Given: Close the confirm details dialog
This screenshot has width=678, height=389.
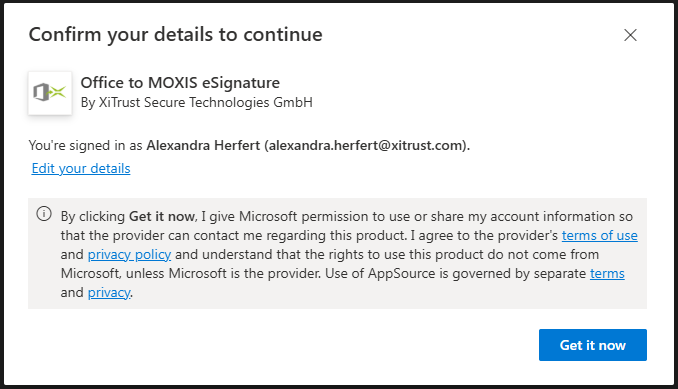Looking at the screenshot, I should click(630, 35).
